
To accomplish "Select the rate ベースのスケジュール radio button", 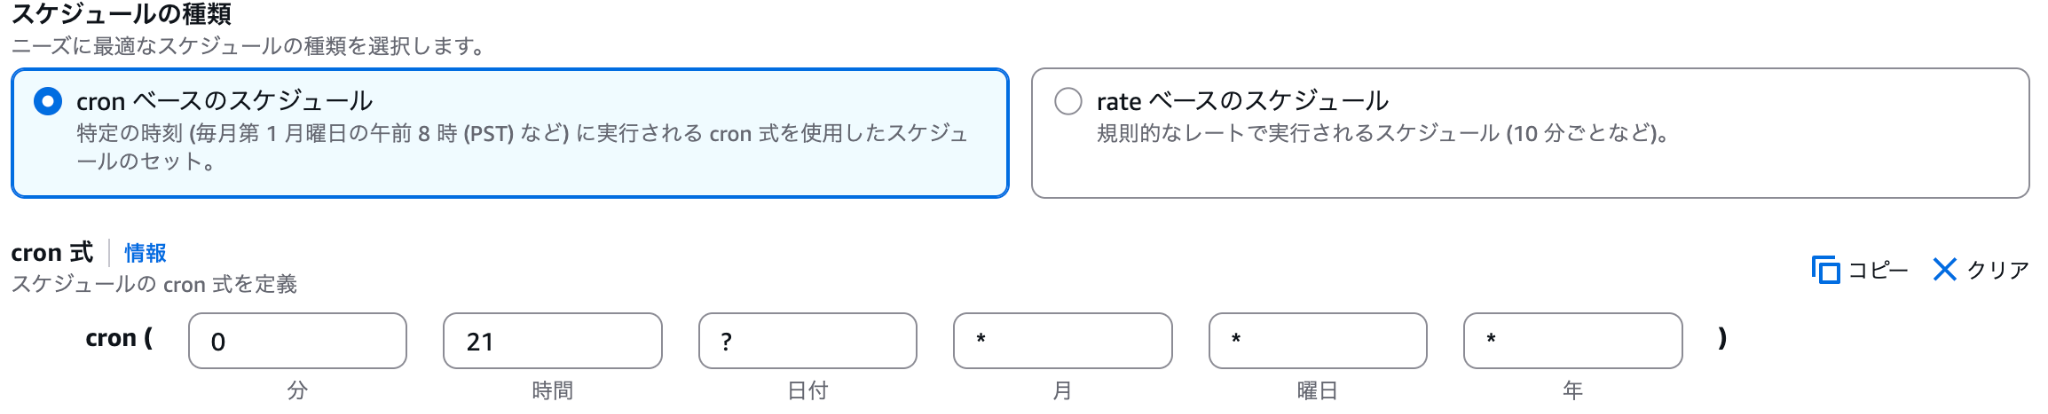I will pos(1068,101).
